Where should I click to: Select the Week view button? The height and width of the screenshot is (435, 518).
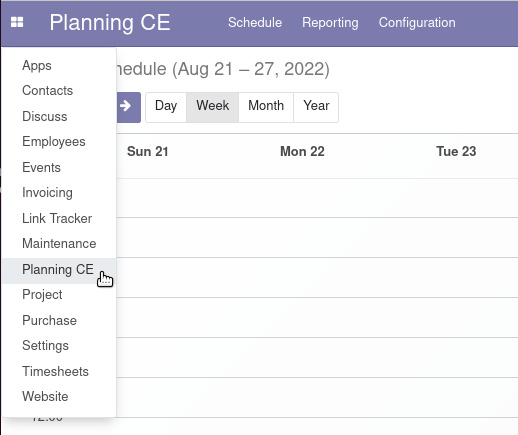[x=212, y=107]
